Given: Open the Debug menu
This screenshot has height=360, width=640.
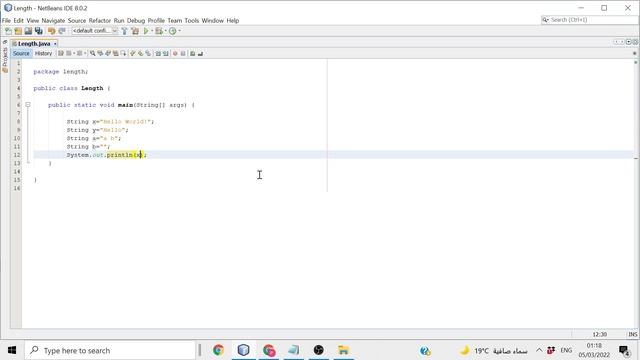Looking at the screenshot, I should point(136,20).
